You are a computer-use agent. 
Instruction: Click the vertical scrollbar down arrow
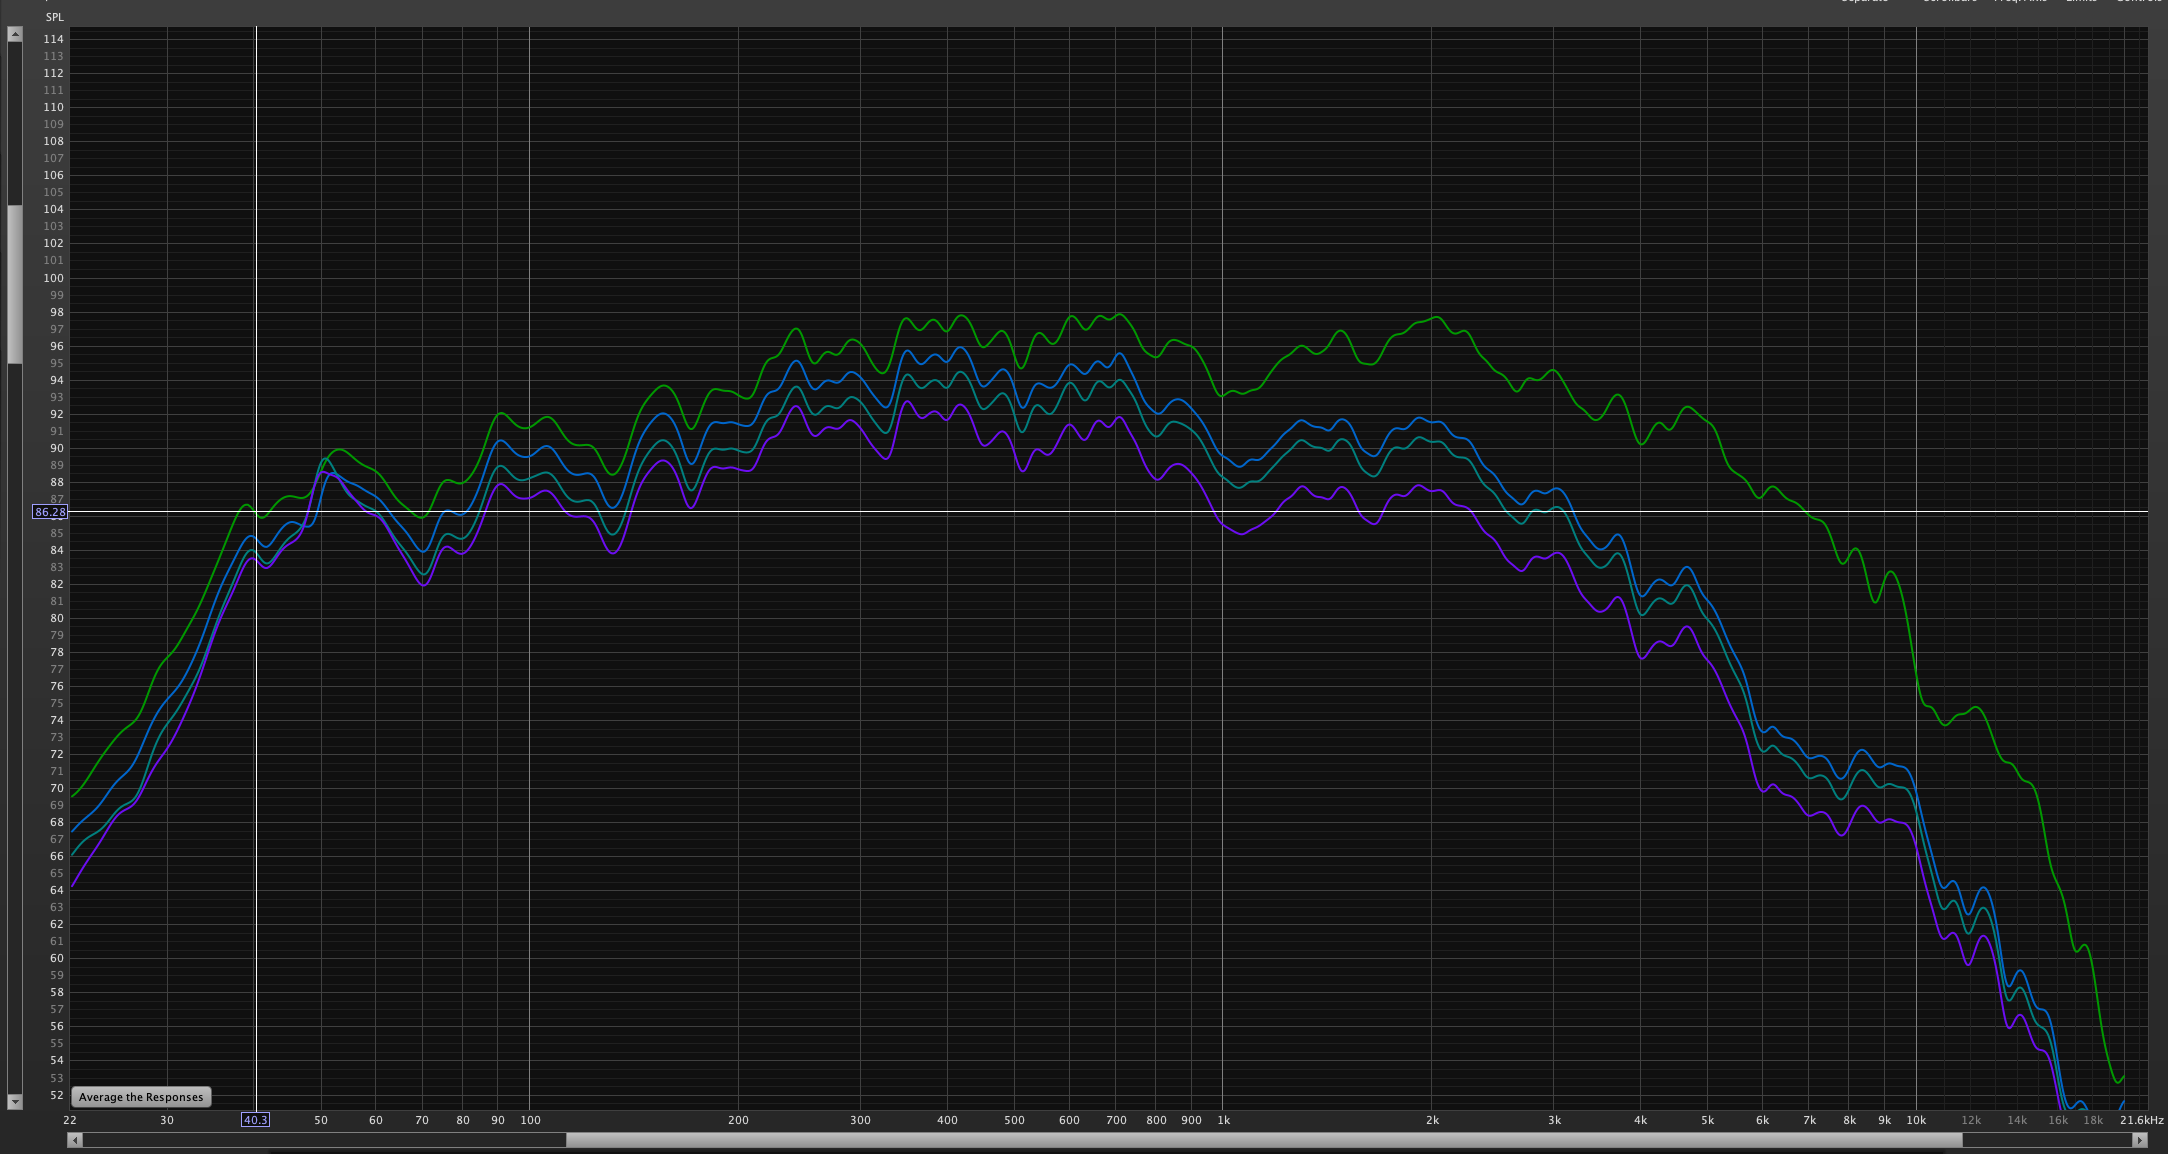click(x=14, y=1101)
